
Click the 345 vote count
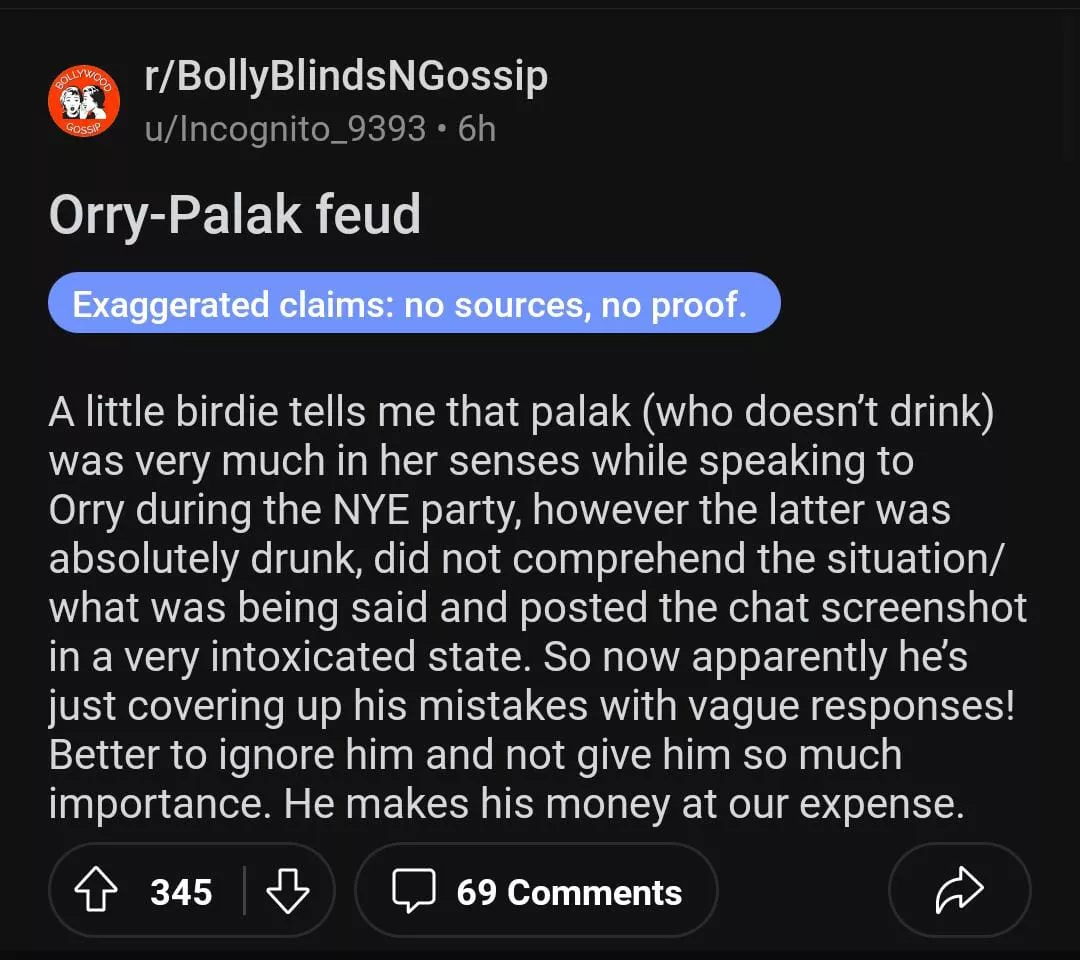pyautogui.click(x=181, y=891)
